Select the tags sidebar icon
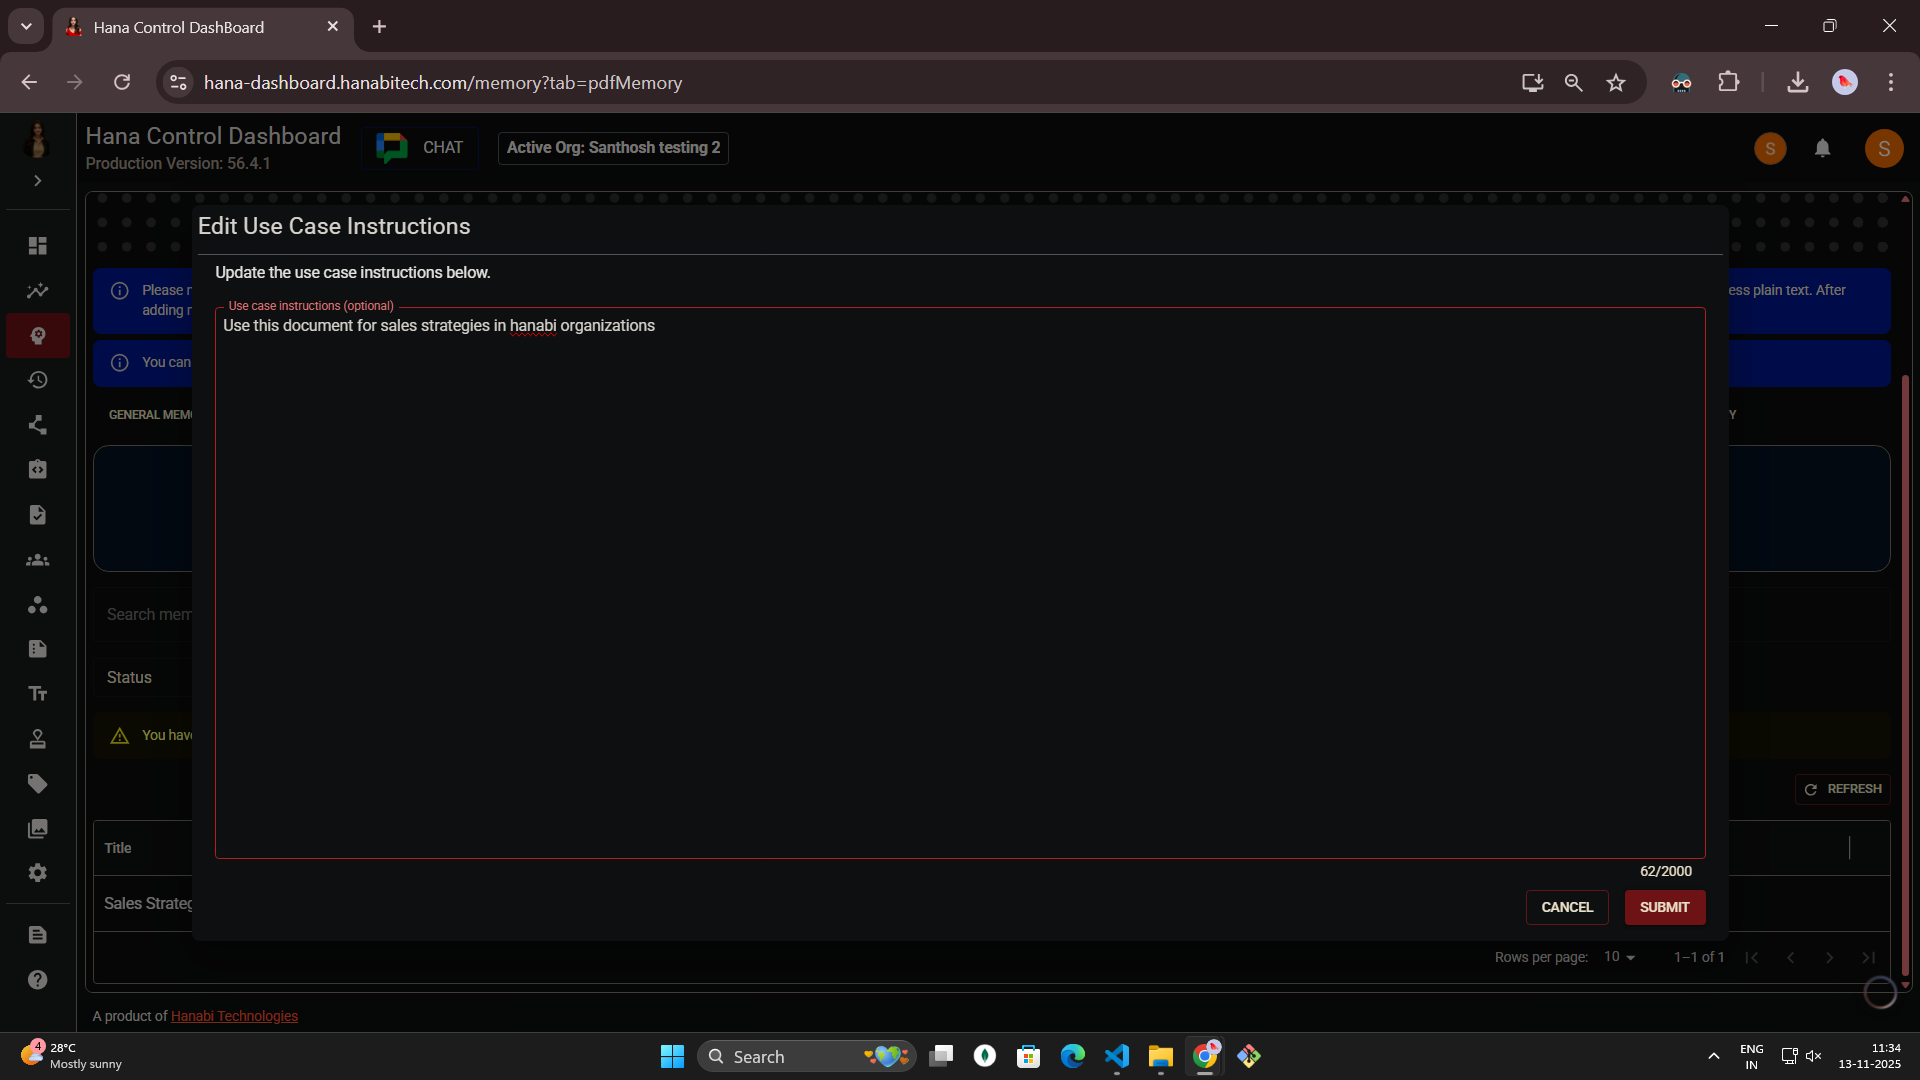The image size is (1920, 1080). coord(37,783)
